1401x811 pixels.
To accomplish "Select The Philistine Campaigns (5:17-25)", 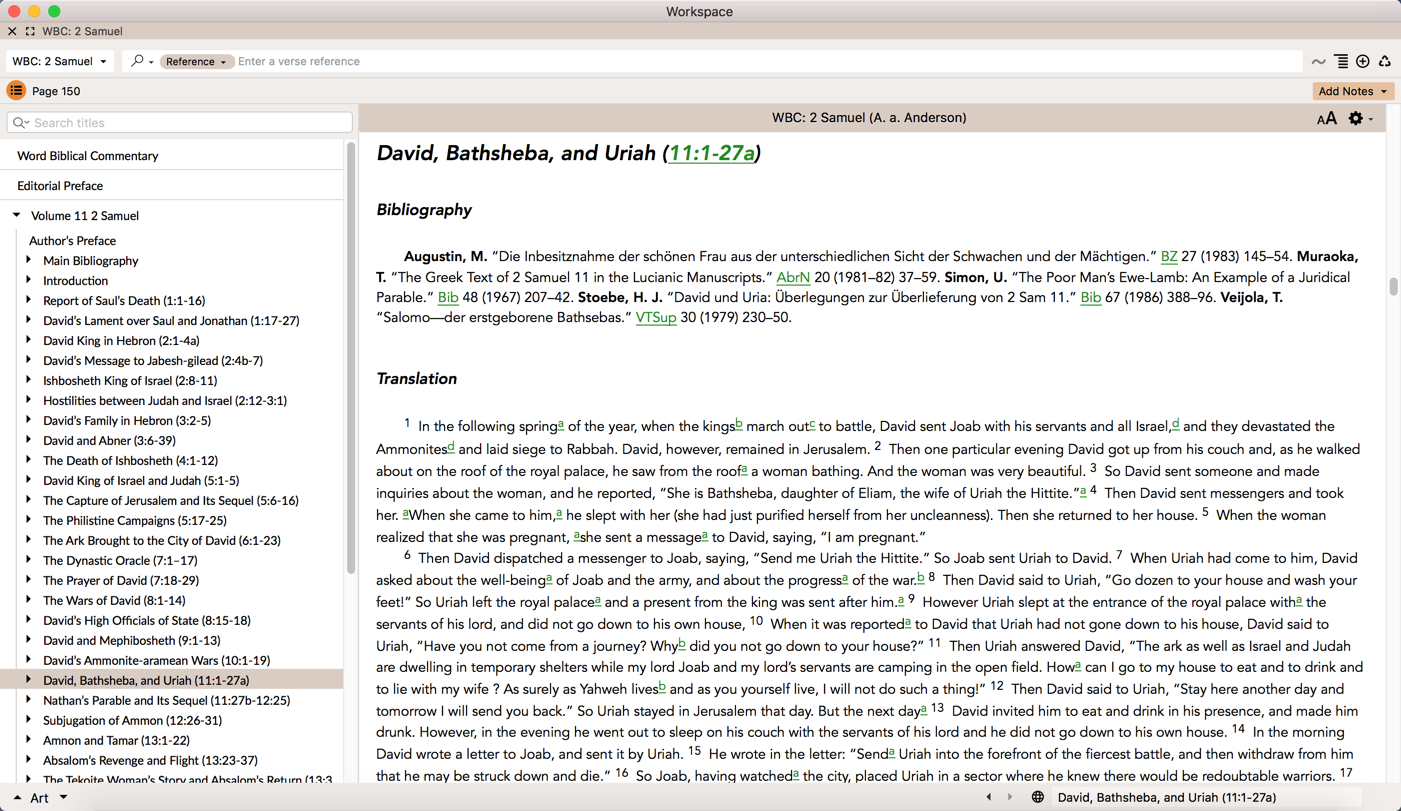I will pyautogui.click(x=135, y=521).
